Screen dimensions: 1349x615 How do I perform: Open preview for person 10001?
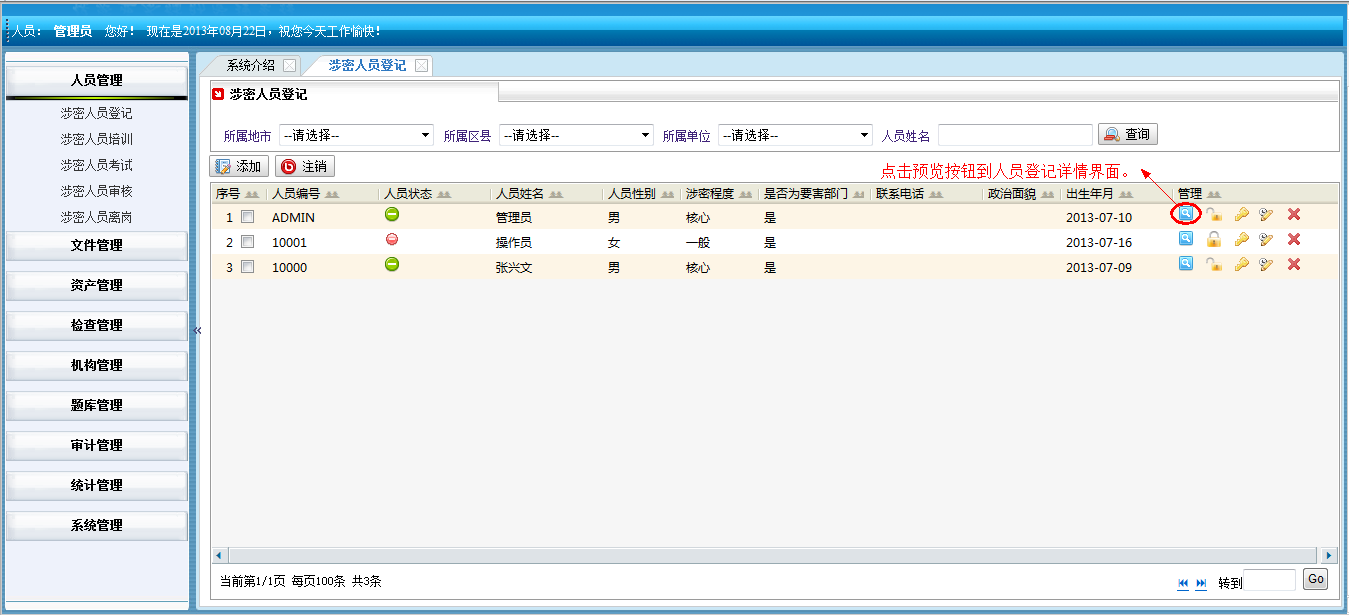coord(1185,238)
